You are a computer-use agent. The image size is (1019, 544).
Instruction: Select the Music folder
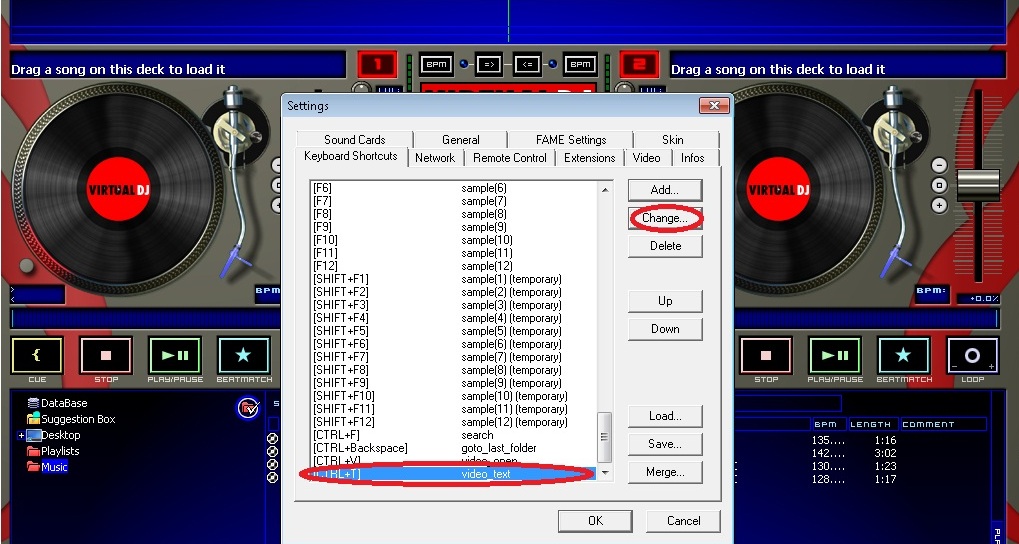(47, 467)
